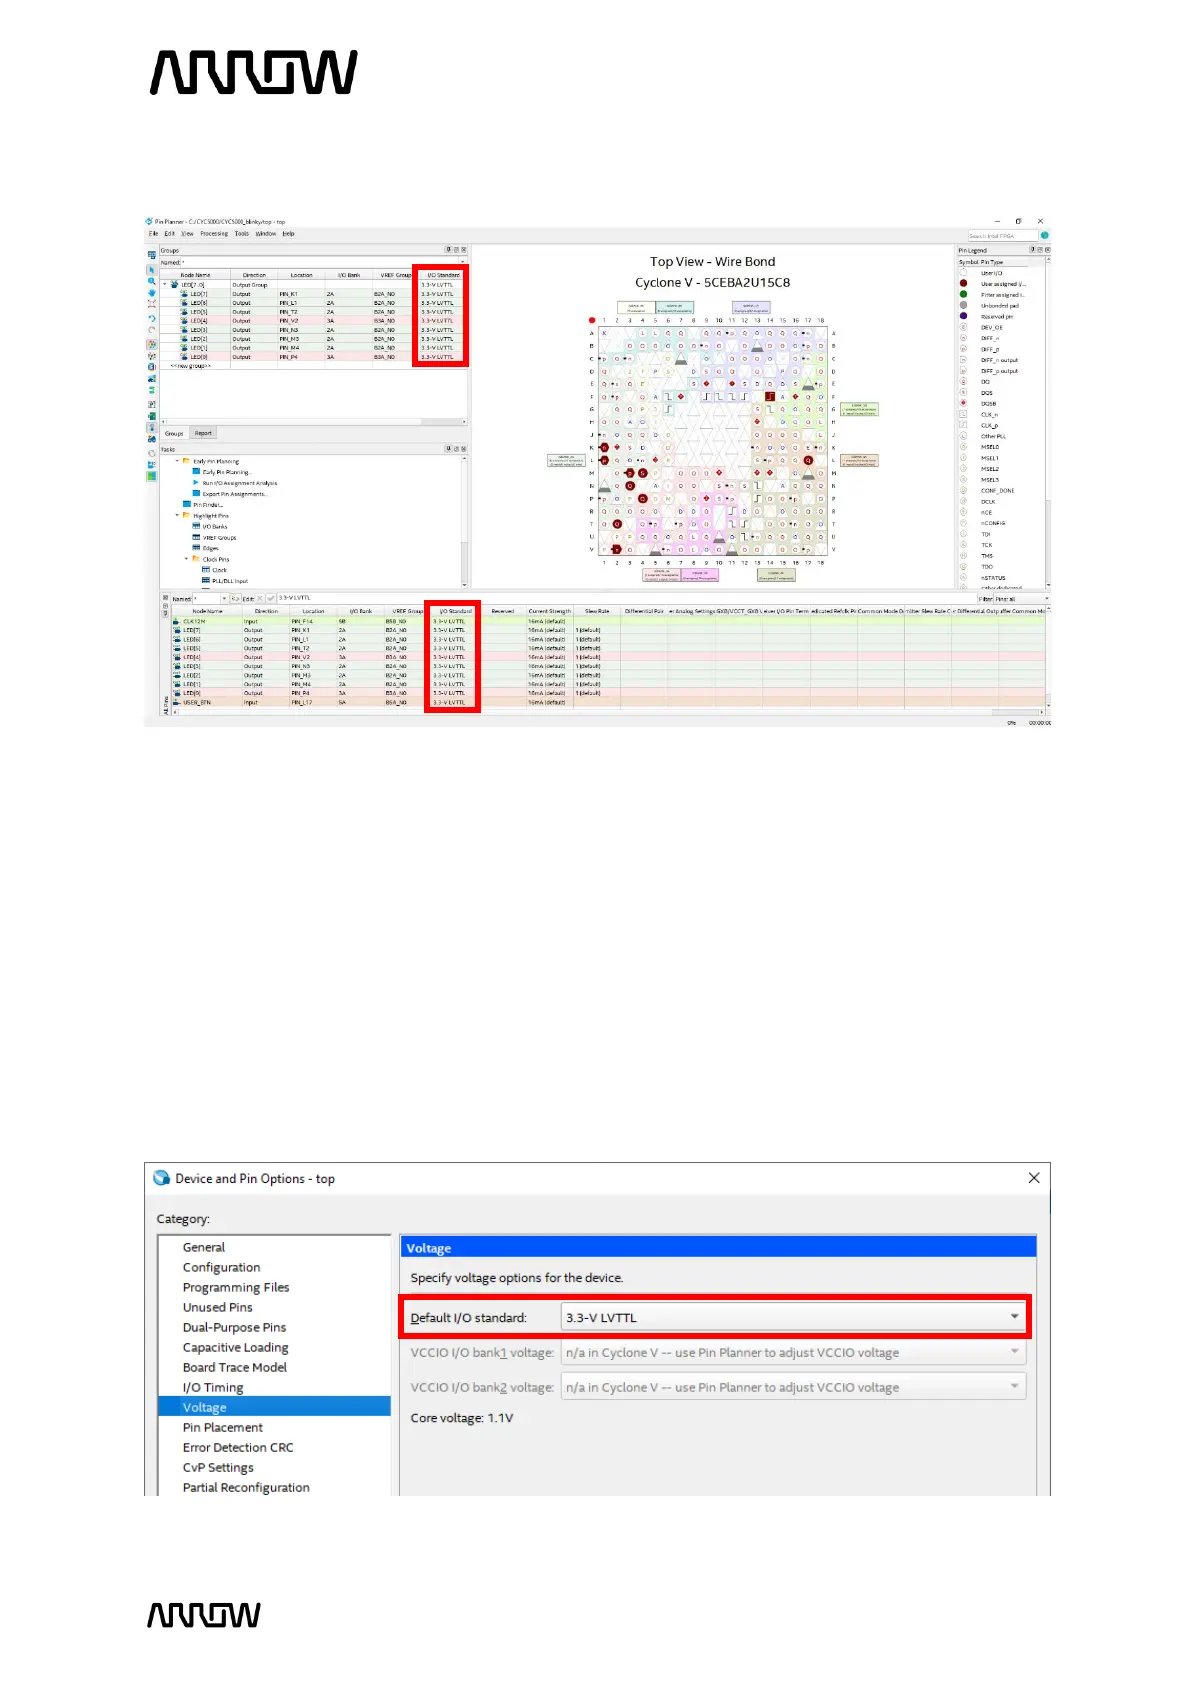1191x1684 pixels.
Task: Collapse the Clock Pins folder
Action: click(186, 559)
